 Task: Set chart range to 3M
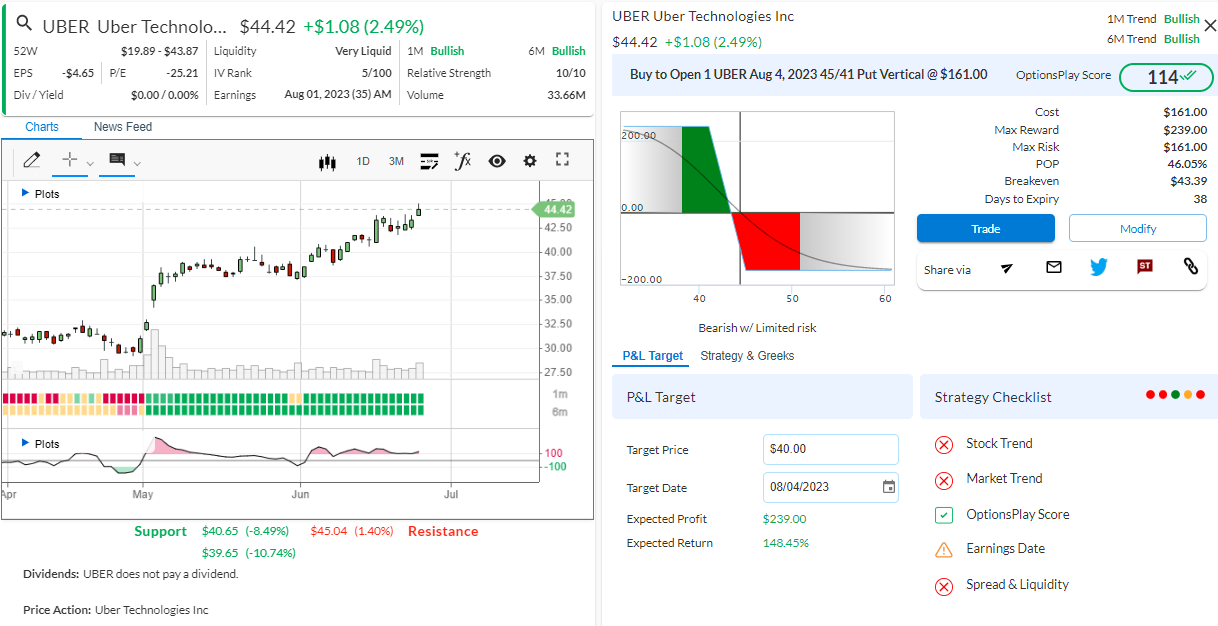click(396, 161)
